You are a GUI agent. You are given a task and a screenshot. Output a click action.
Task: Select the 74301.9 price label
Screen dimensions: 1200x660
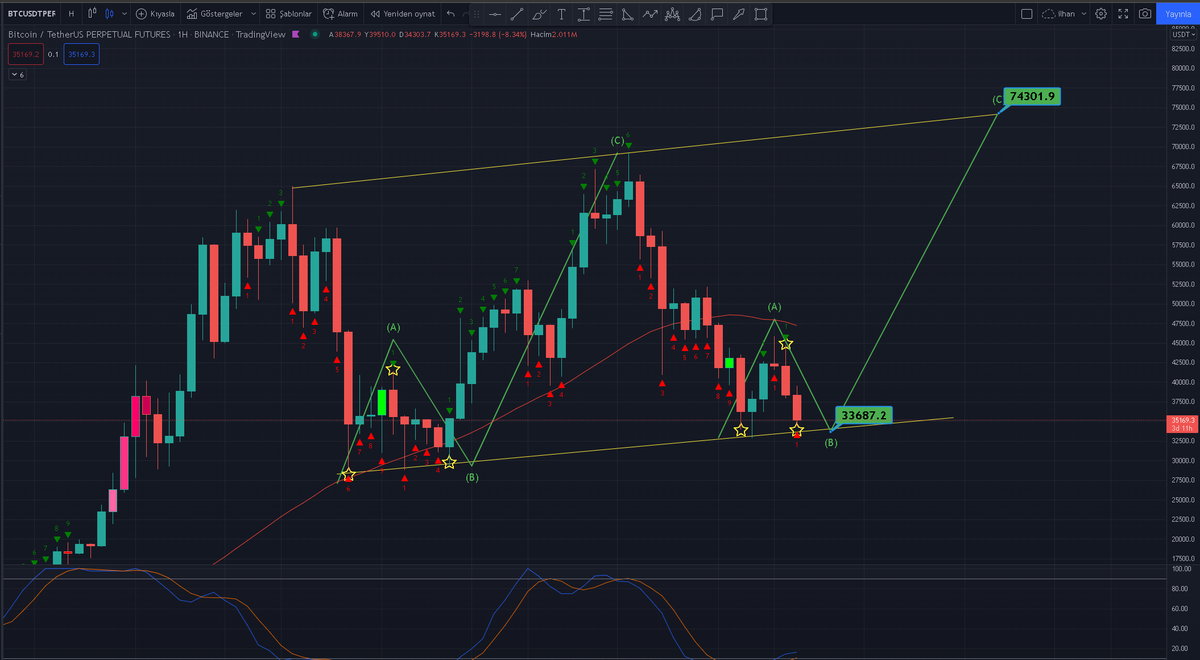[x=1033, y=97]
